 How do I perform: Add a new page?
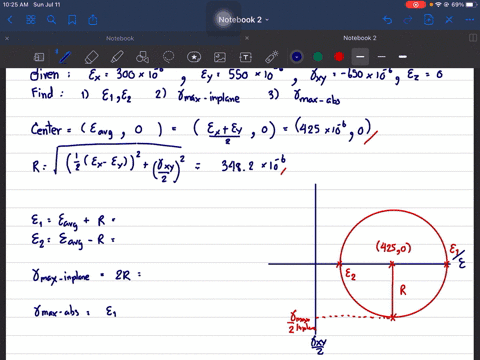click(429, 20)
